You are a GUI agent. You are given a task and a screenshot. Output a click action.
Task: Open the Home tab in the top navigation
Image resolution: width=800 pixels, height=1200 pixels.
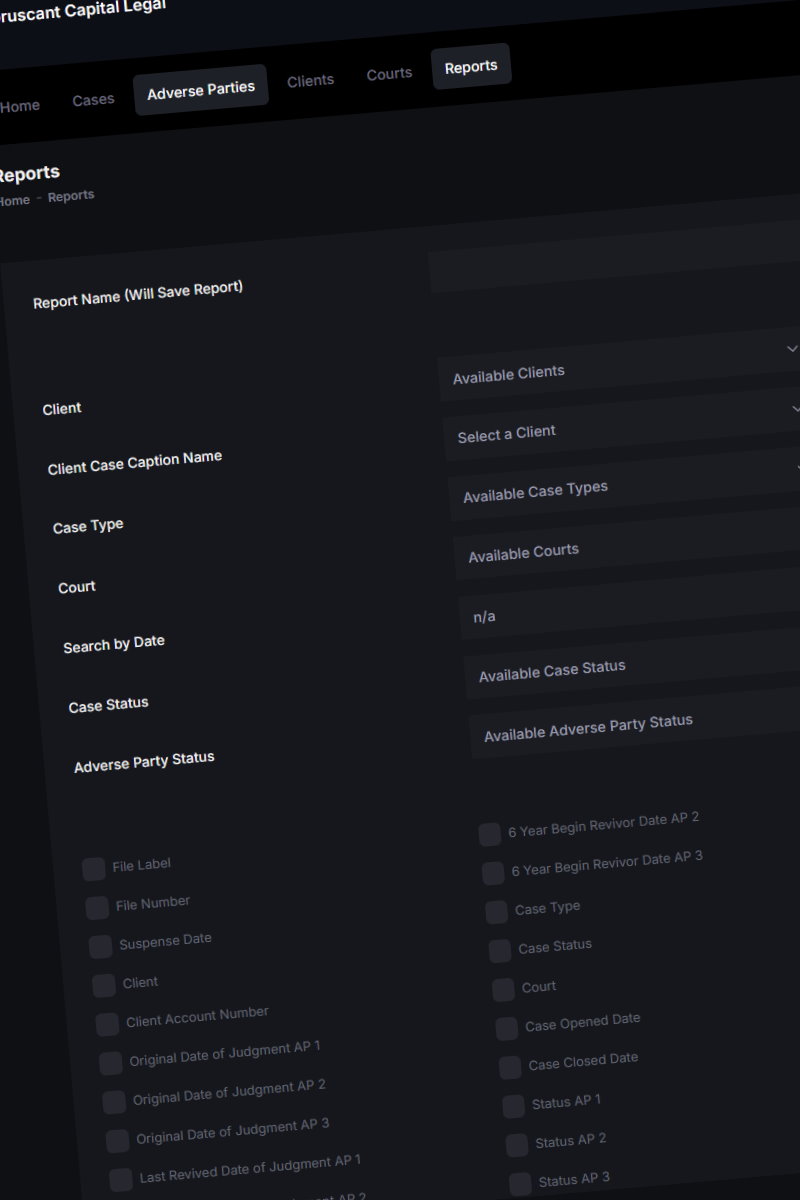[19, 106]
